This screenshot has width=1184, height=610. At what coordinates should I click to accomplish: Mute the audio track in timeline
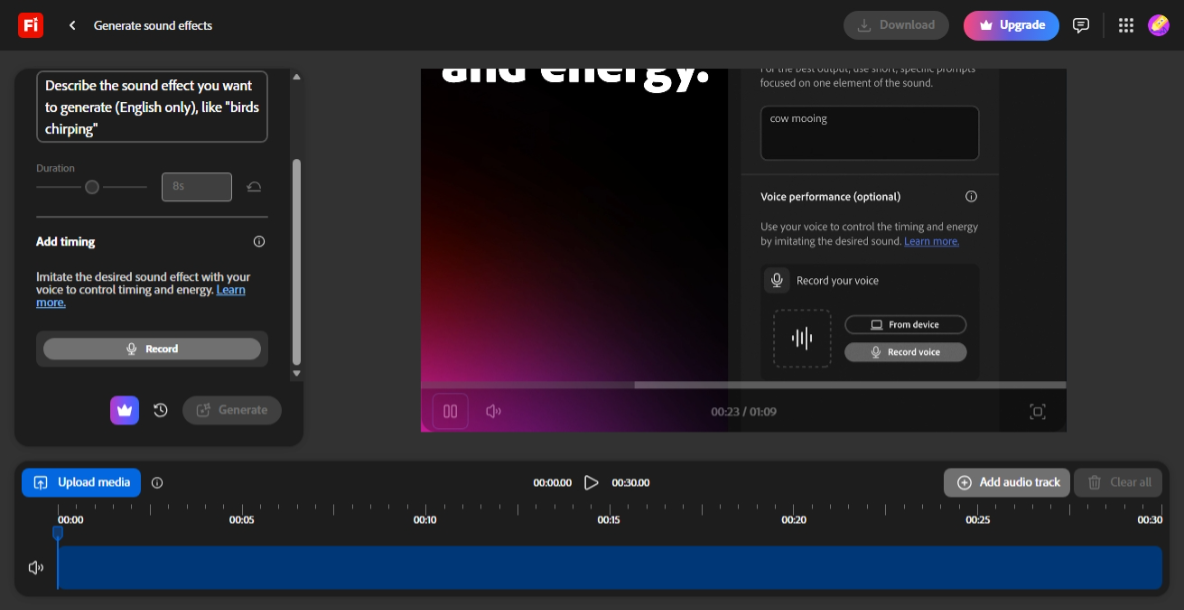pyautogui.click(x=36, y=568)
